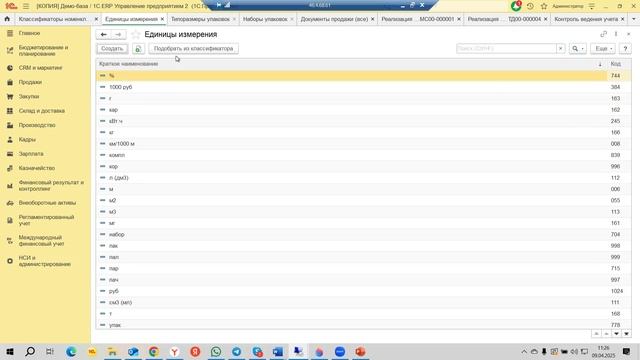640x360 pixels.
Task: Click the Создать button
Action: (112, 49)
